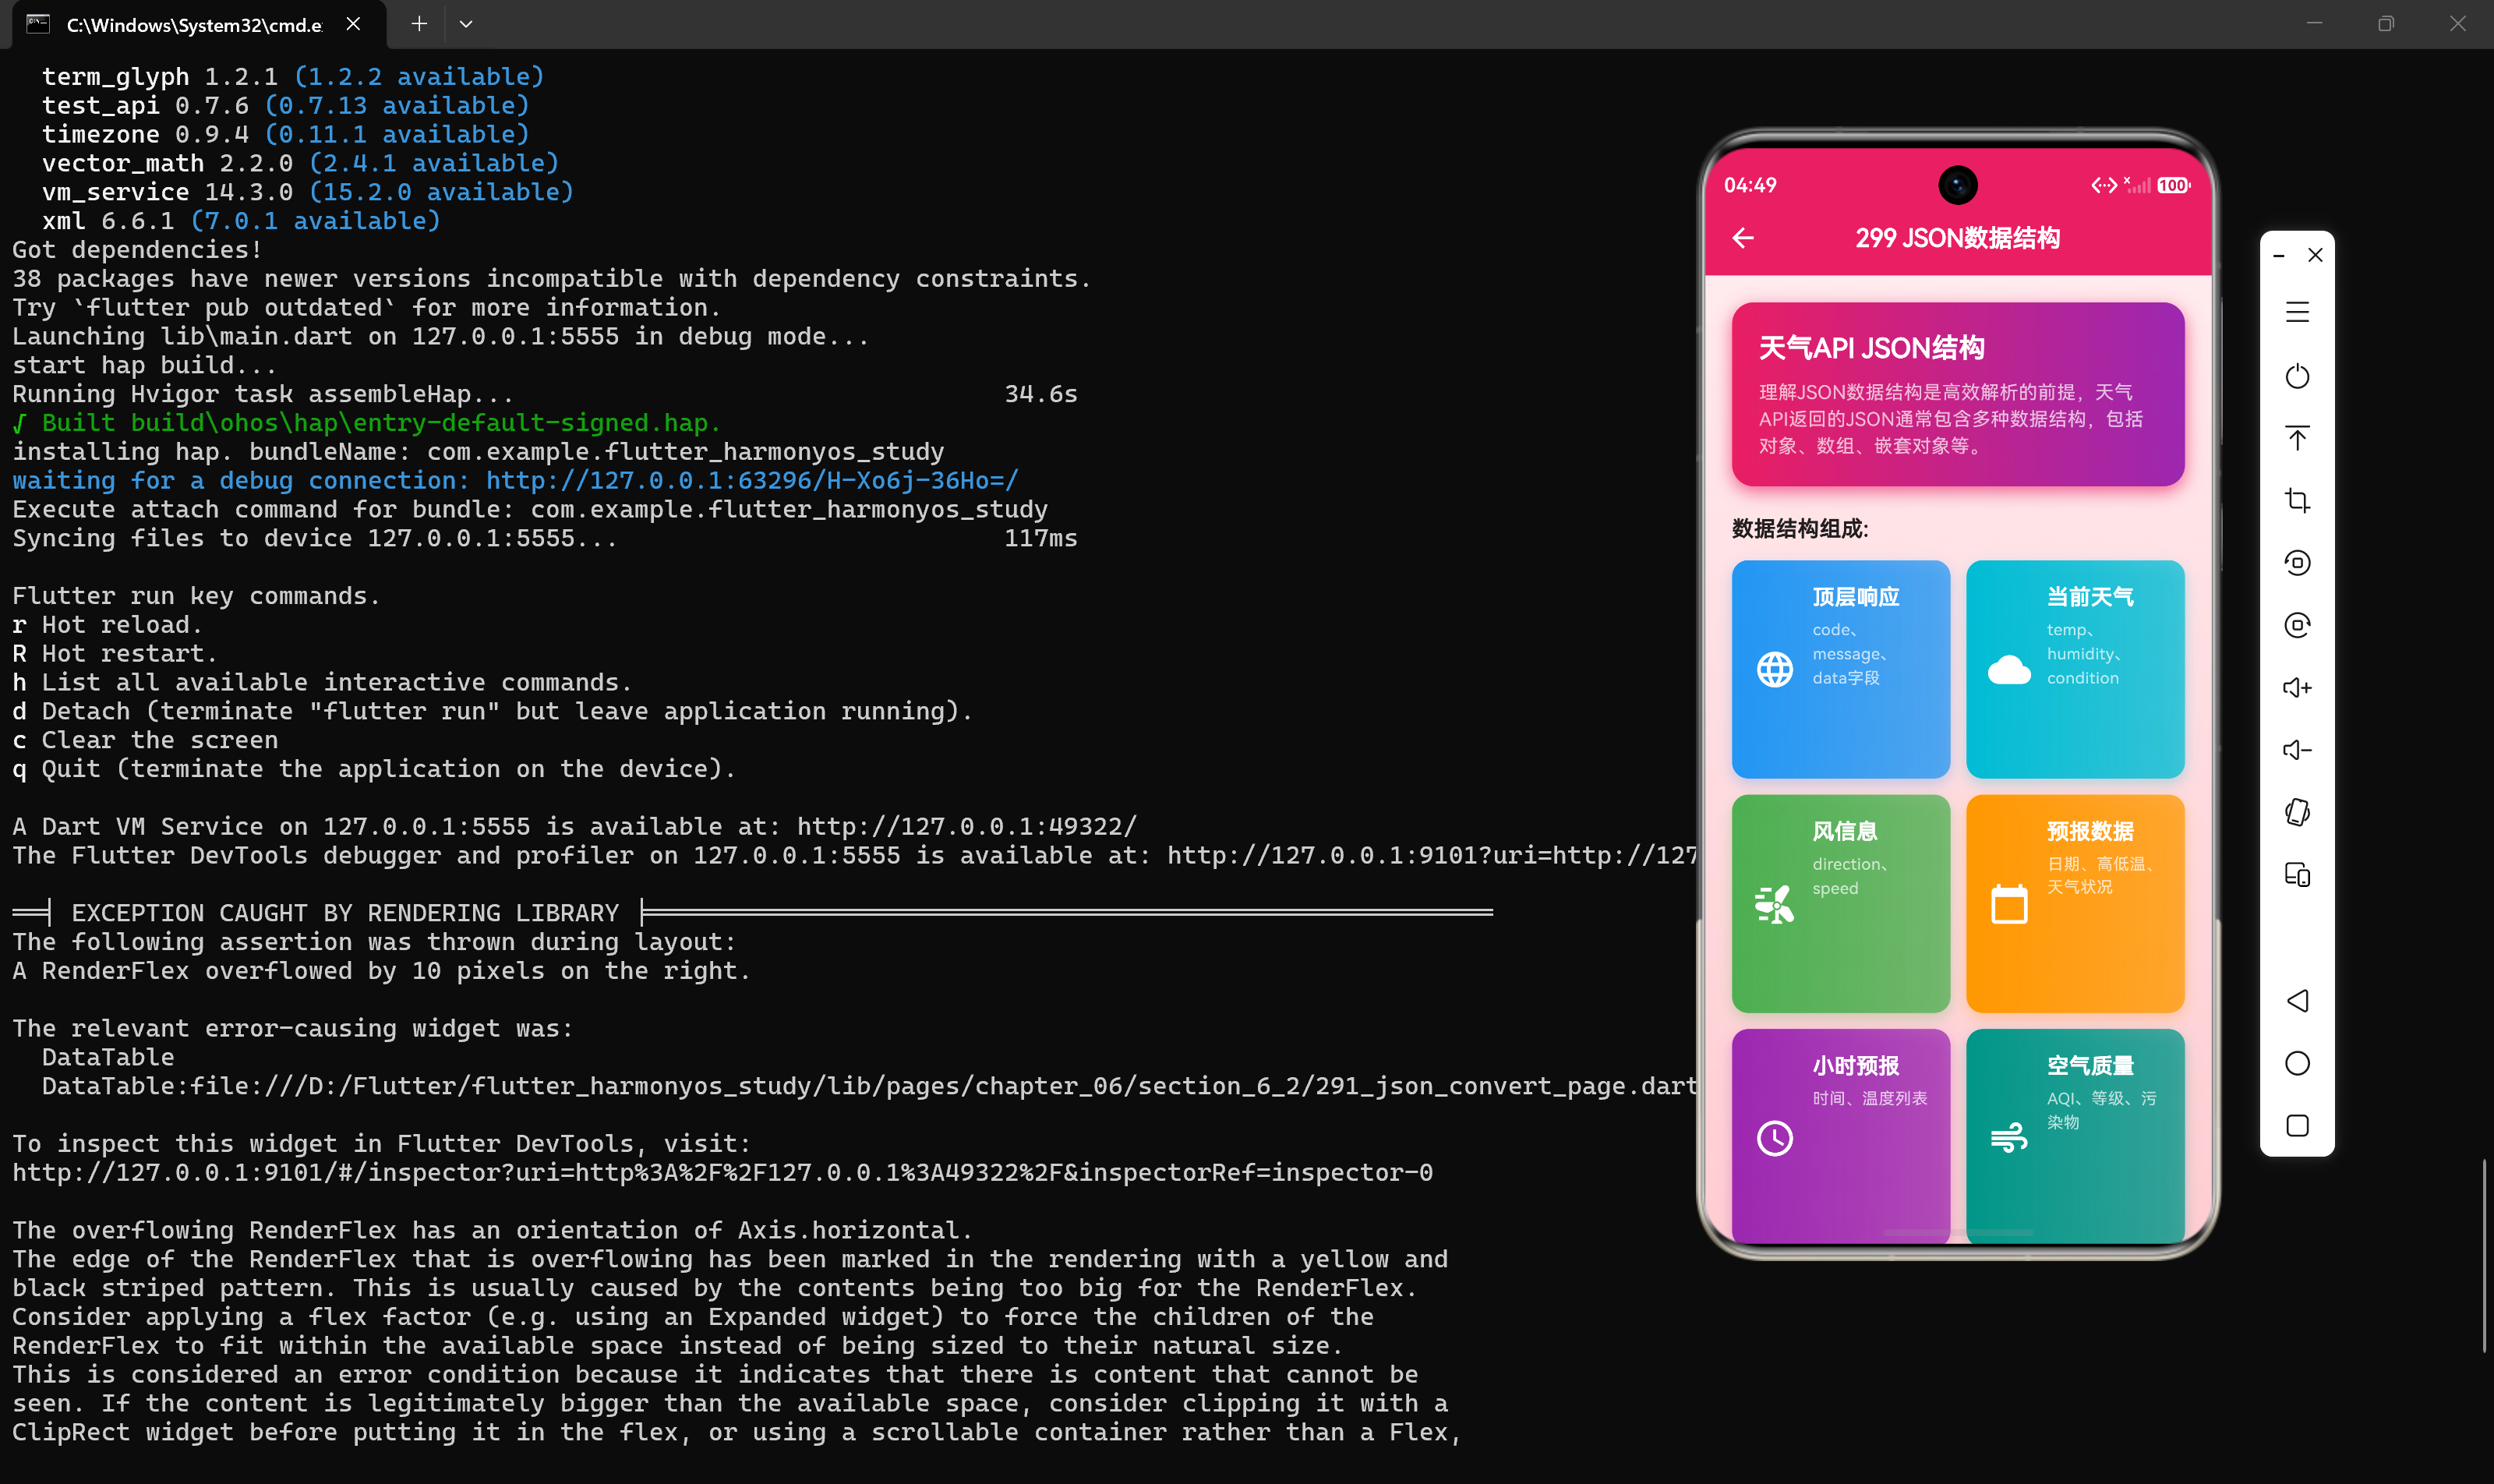Minimize the emulator toolbar panel
The width and height of the screenshot is (2494, 1484).
coord(2278,256)
